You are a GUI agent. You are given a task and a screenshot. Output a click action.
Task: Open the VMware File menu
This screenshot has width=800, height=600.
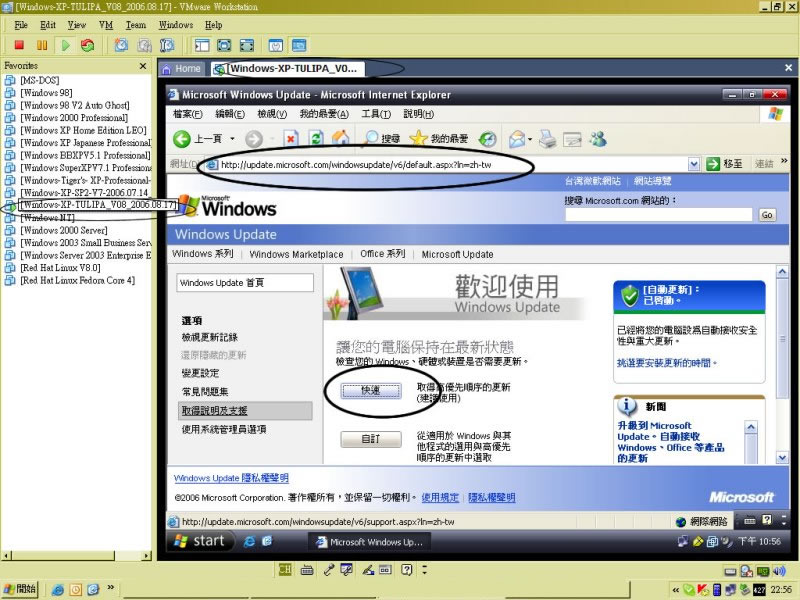pos(21,25)
